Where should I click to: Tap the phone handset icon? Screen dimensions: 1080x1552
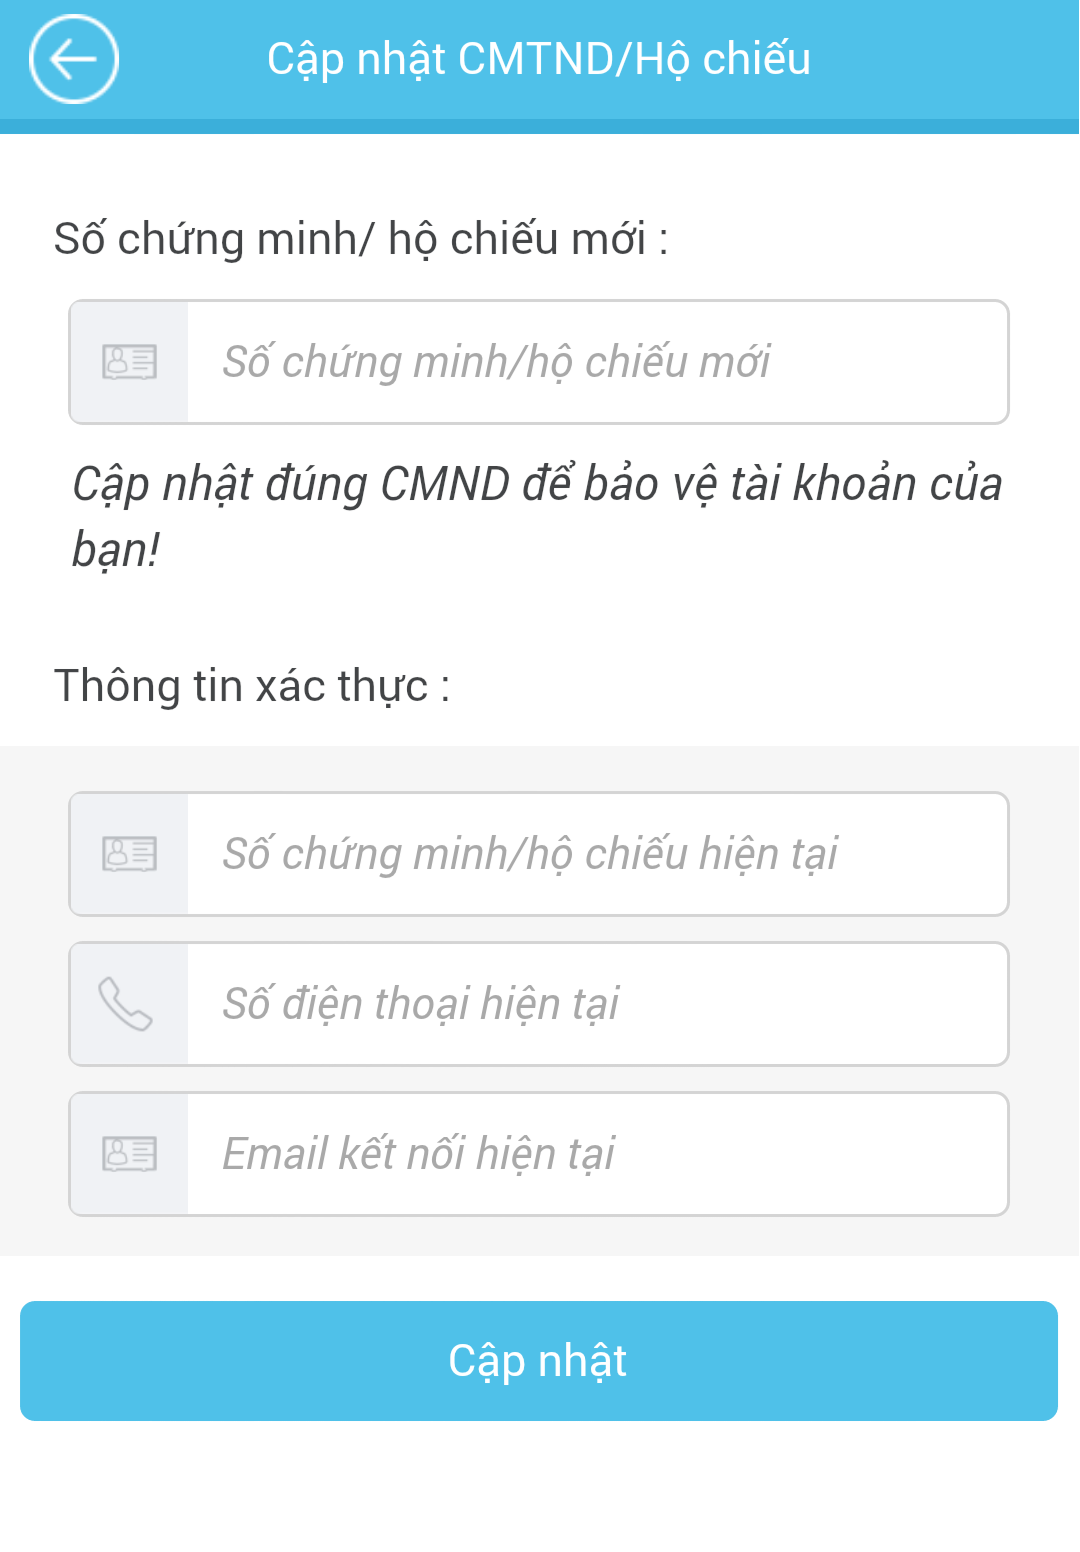(x=126, y=1004)
